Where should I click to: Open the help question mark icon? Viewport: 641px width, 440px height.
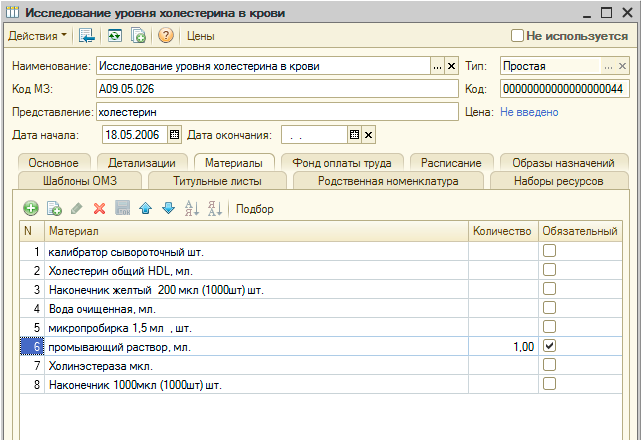click(x=166, y=36)
